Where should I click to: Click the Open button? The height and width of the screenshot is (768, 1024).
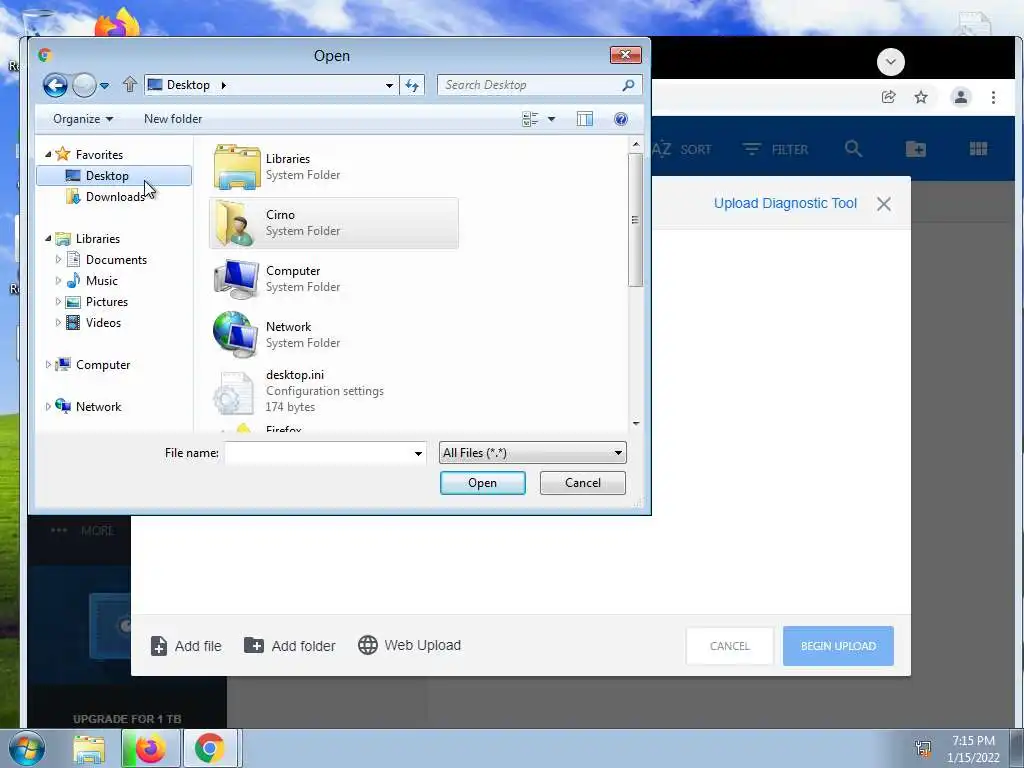(483, 483)
